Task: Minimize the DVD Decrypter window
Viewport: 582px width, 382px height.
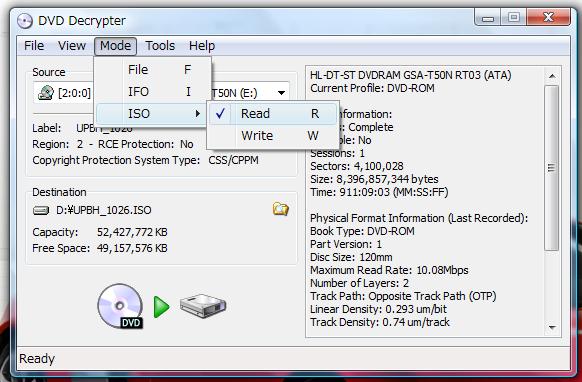Action: pos(488,17)
